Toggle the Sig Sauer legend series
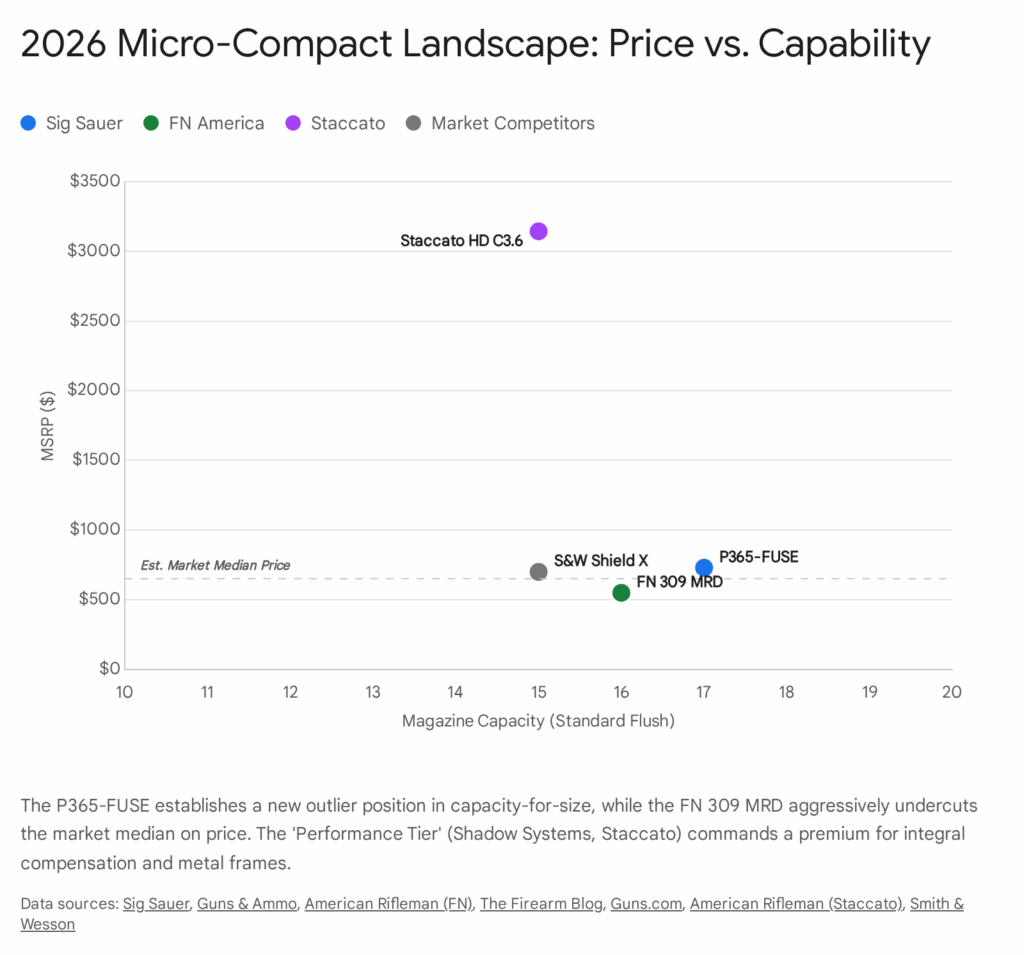Image resolution: width=1024 pixels, height=955 pixels. point(72,124)
